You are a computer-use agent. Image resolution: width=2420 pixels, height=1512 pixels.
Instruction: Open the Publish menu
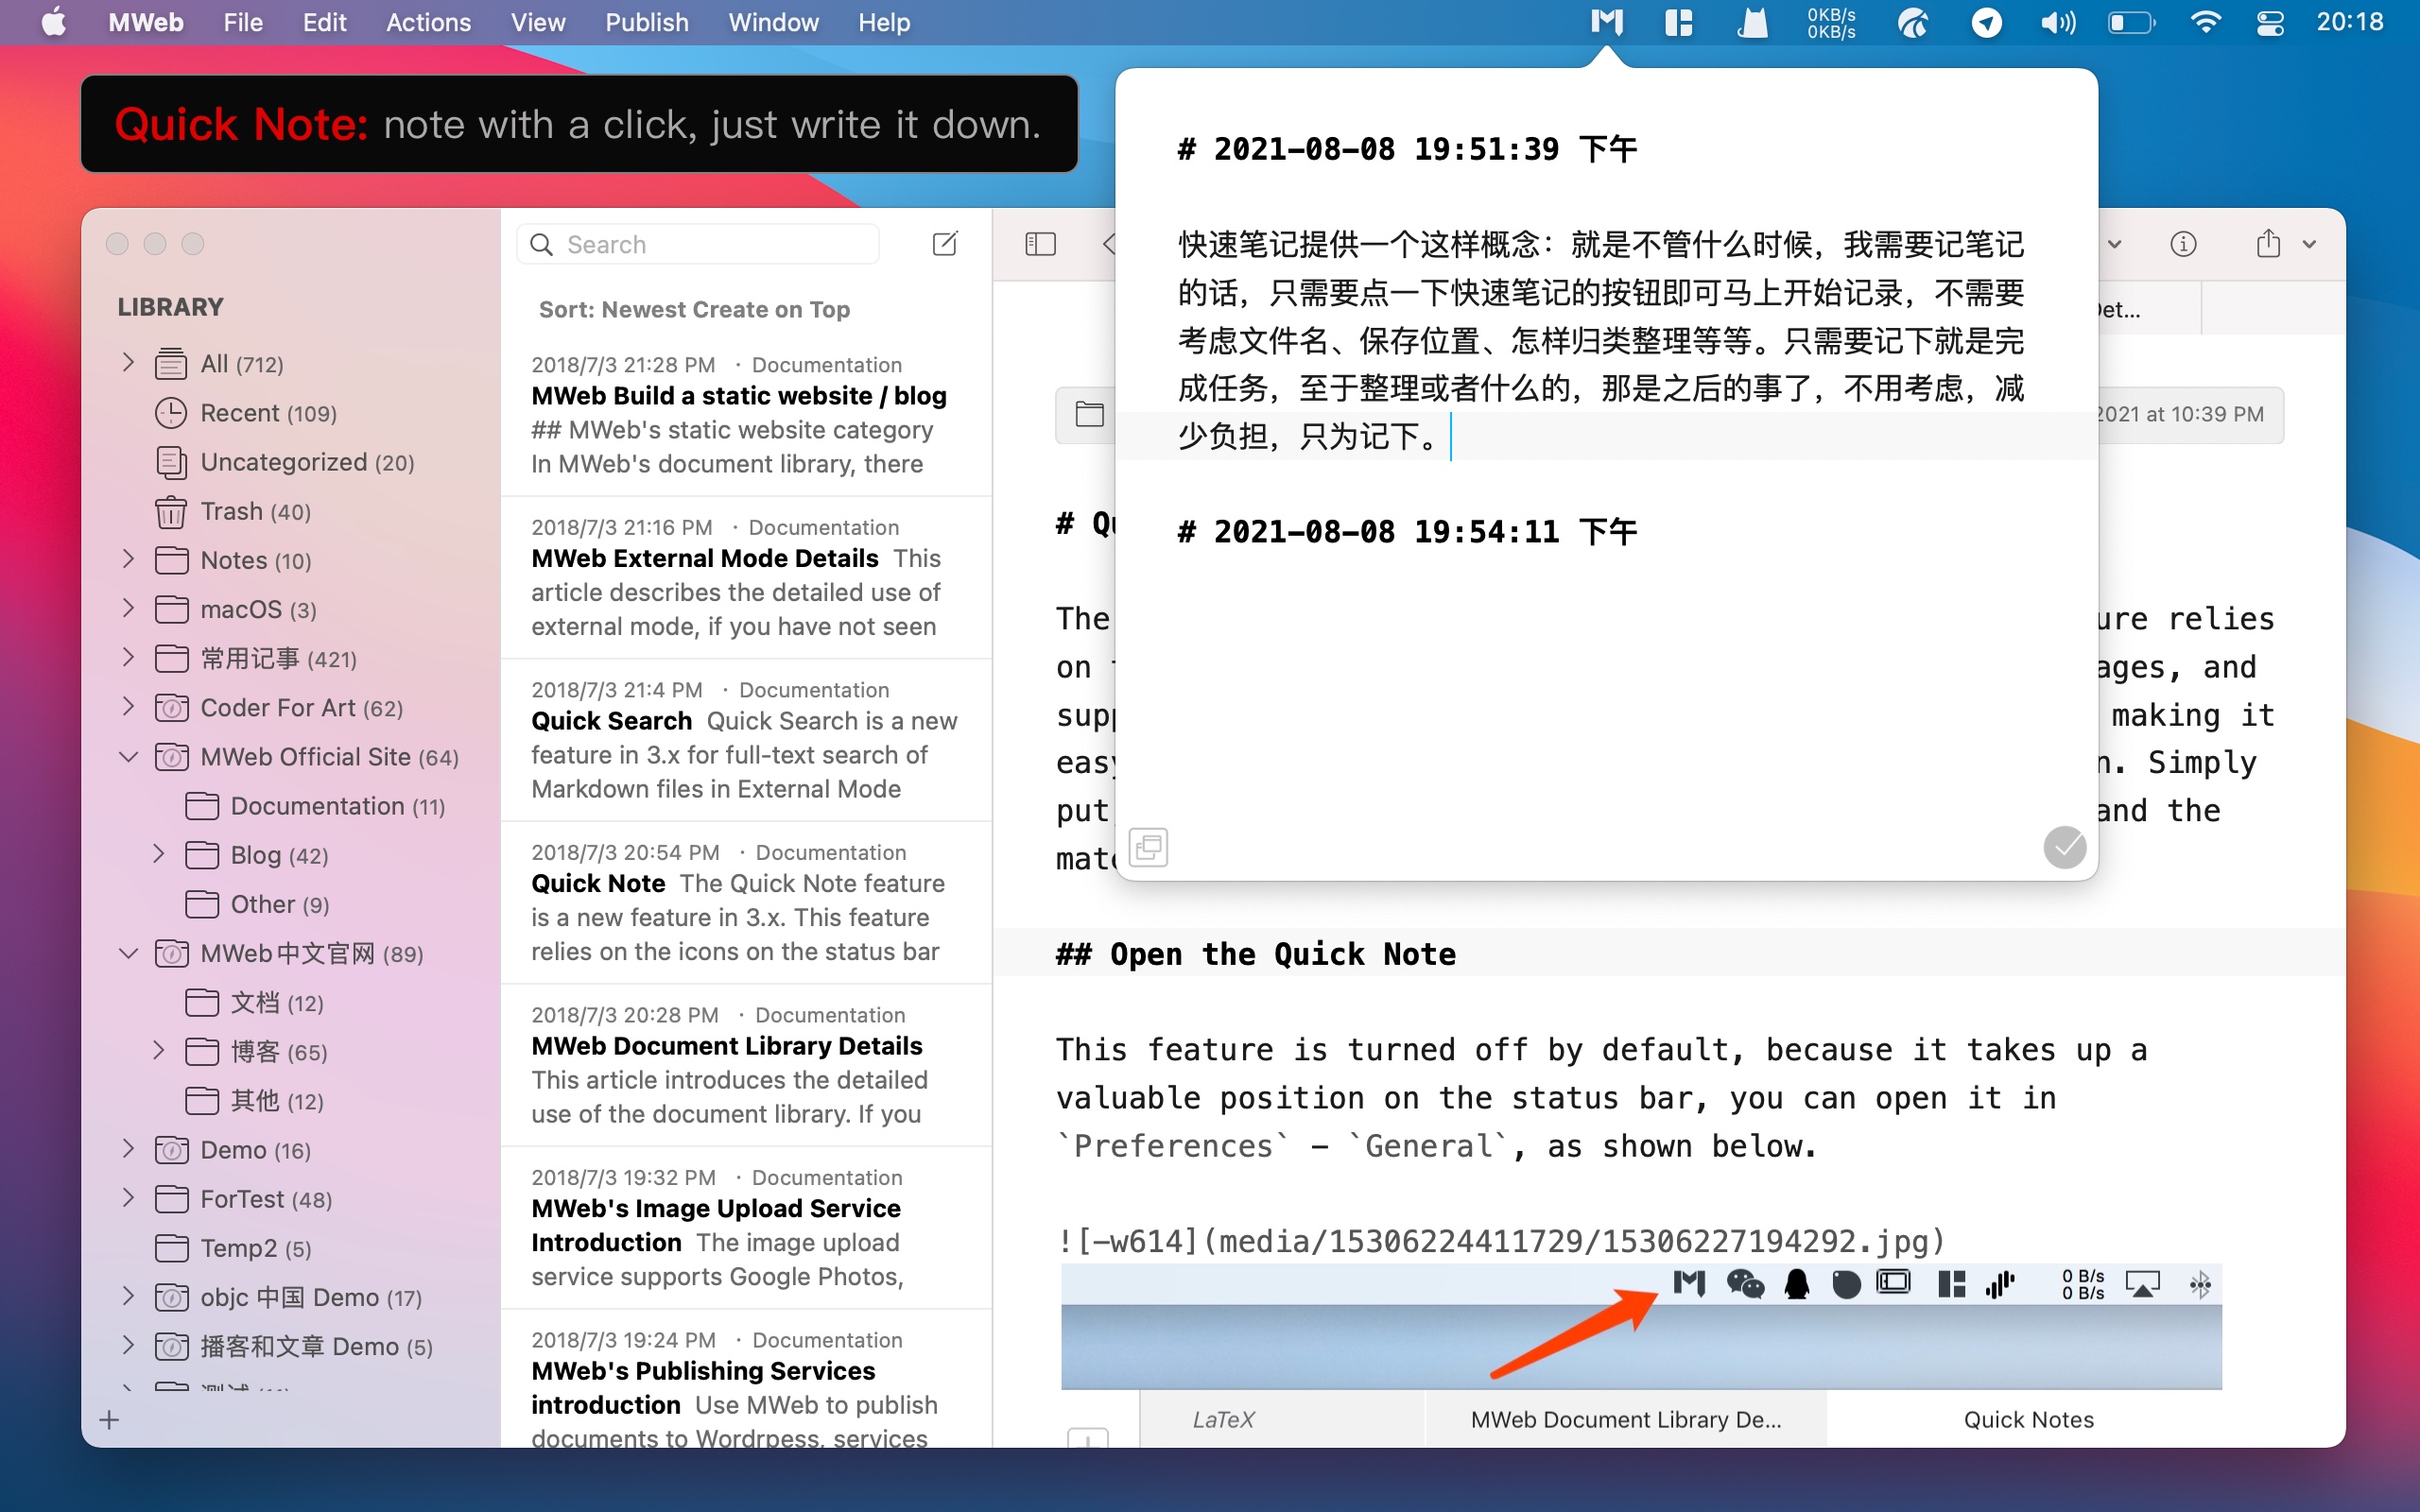click(646, 22)
